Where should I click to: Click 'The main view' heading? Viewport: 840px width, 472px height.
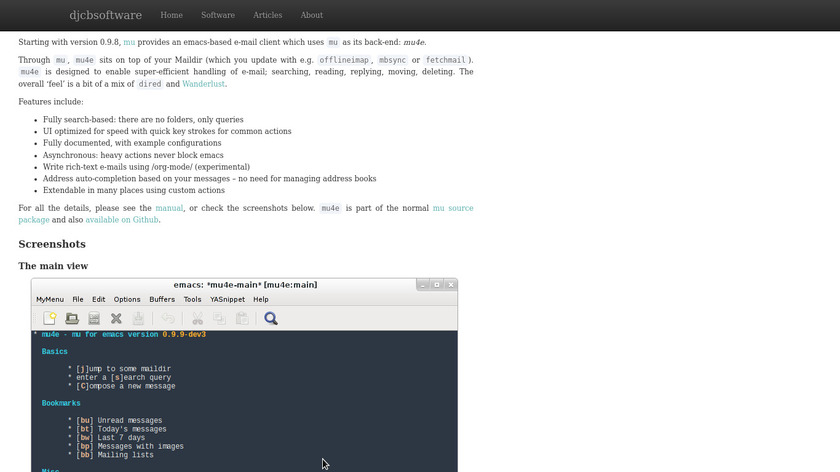[53, 266]
